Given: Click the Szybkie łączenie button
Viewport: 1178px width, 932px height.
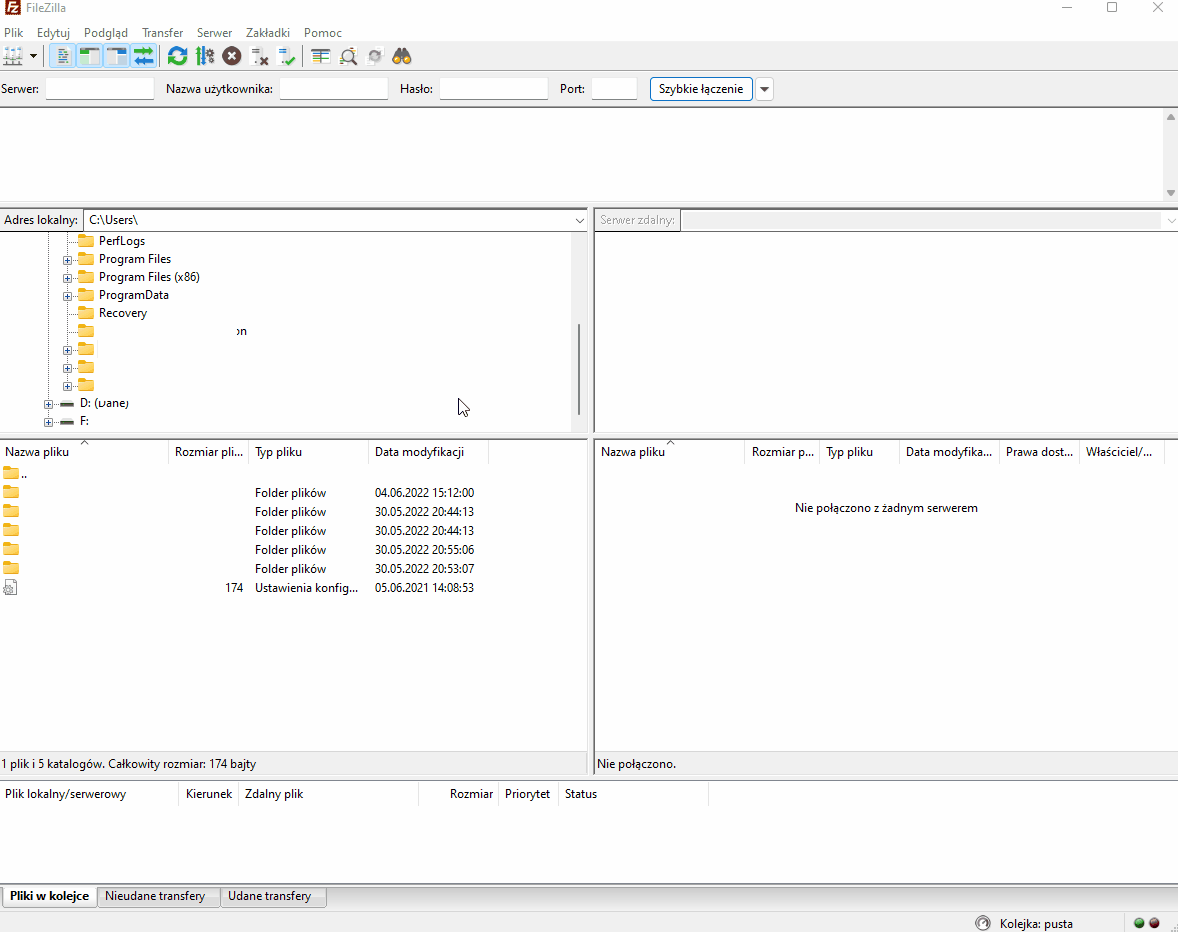Looking at the screenshot, I should click(x=701, y=89).
